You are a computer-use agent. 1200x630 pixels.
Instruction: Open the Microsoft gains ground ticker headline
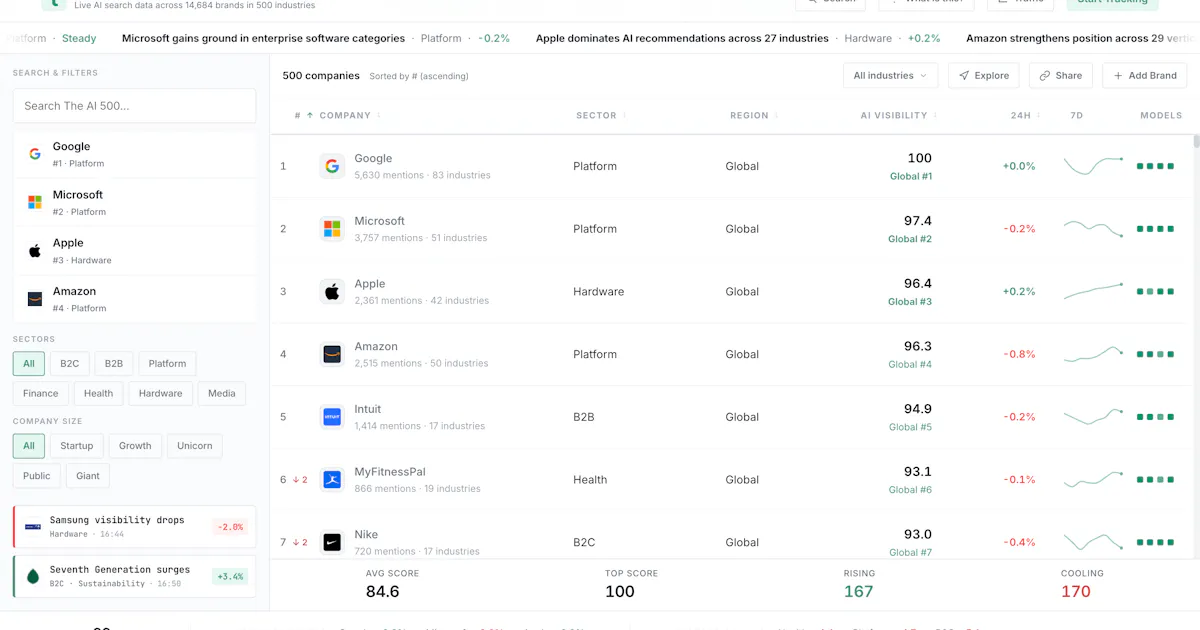click(263, 38)
